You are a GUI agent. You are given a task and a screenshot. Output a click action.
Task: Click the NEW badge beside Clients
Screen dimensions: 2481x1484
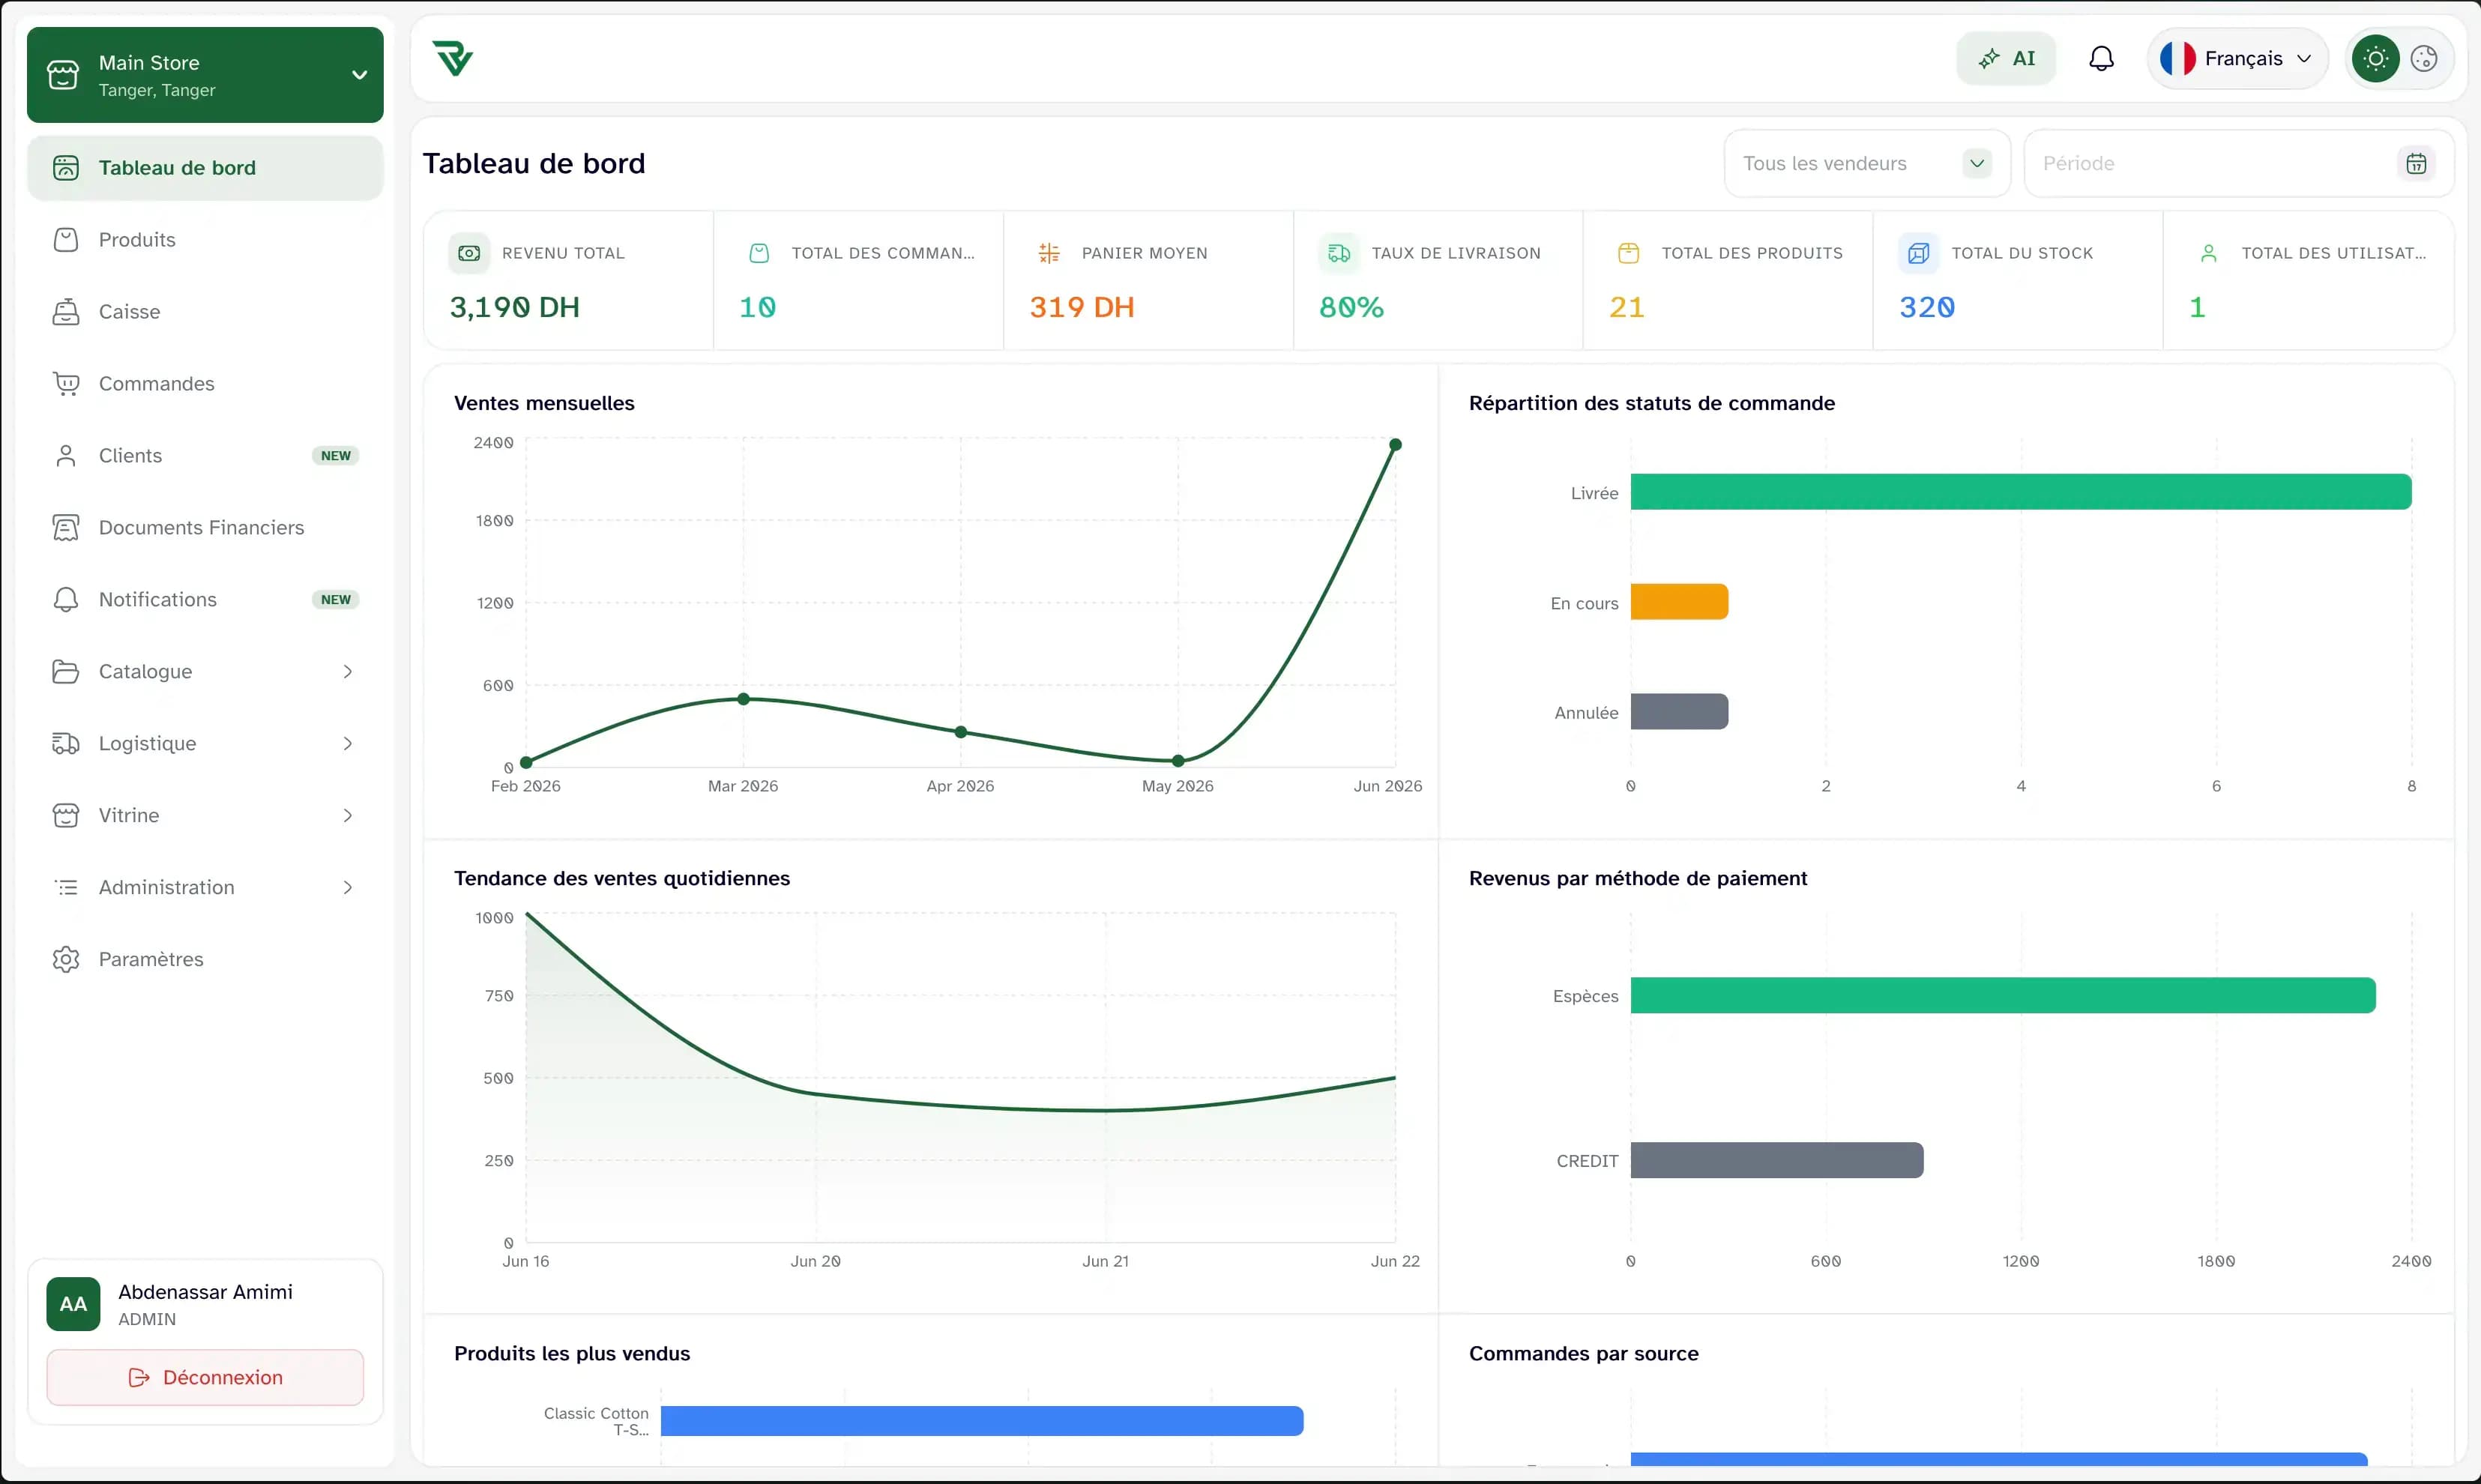point(336,456)
